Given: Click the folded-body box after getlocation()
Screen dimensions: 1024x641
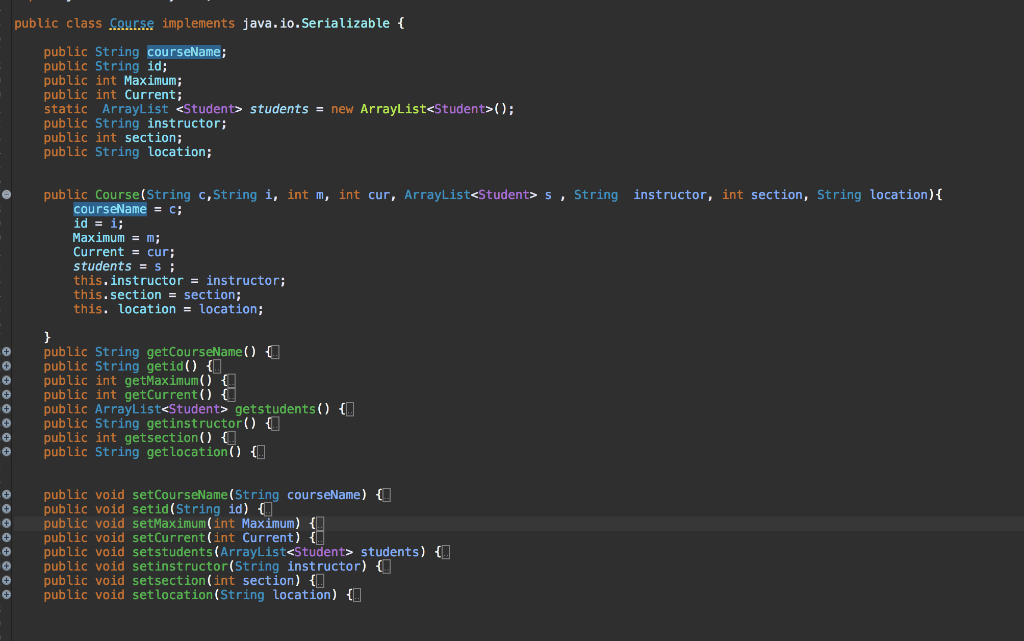Looking at the screenshot, I should point(261,453).
